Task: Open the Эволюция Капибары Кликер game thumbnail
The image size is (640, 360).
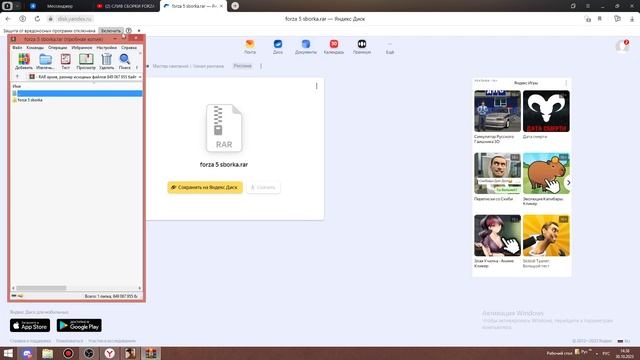Action: point(546,173)
